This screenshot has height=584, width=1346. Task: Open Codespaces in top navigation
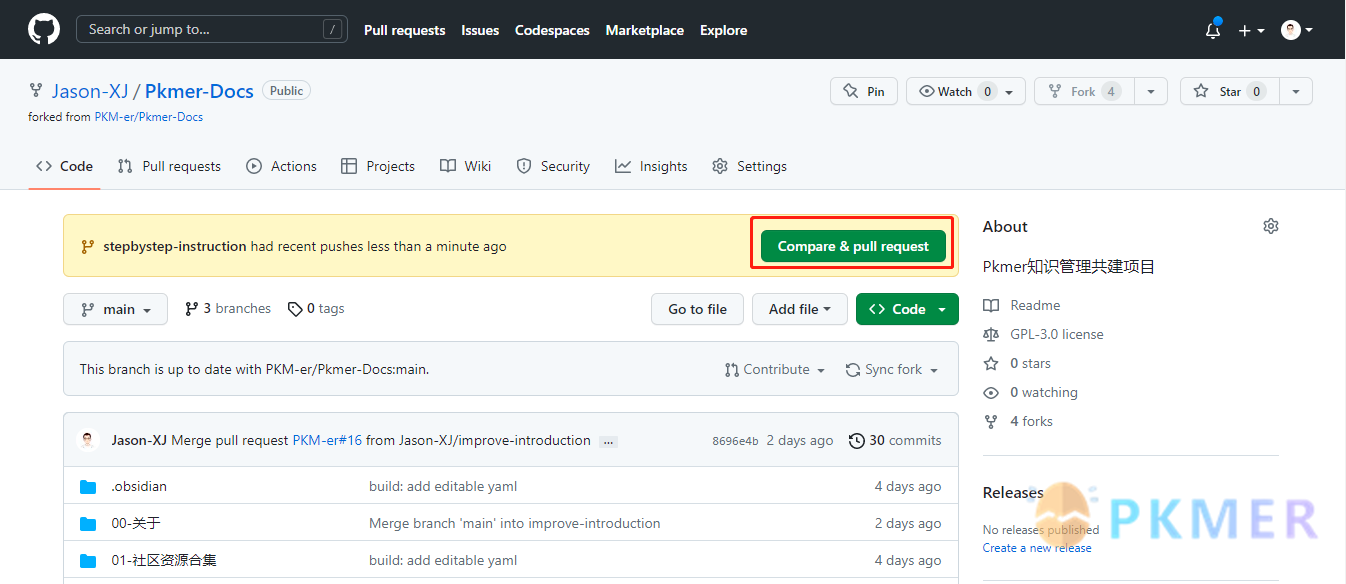(x=552, y=30)
